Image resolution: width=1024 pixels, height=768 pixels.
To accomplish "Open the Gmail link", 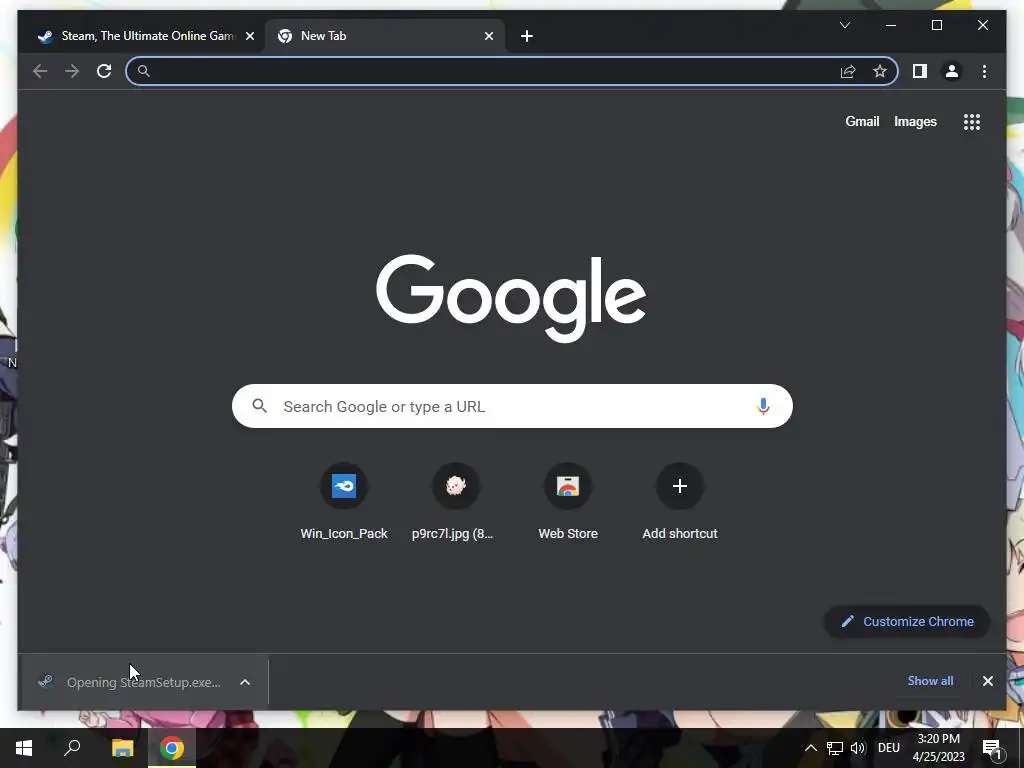I will coord(862,121).
